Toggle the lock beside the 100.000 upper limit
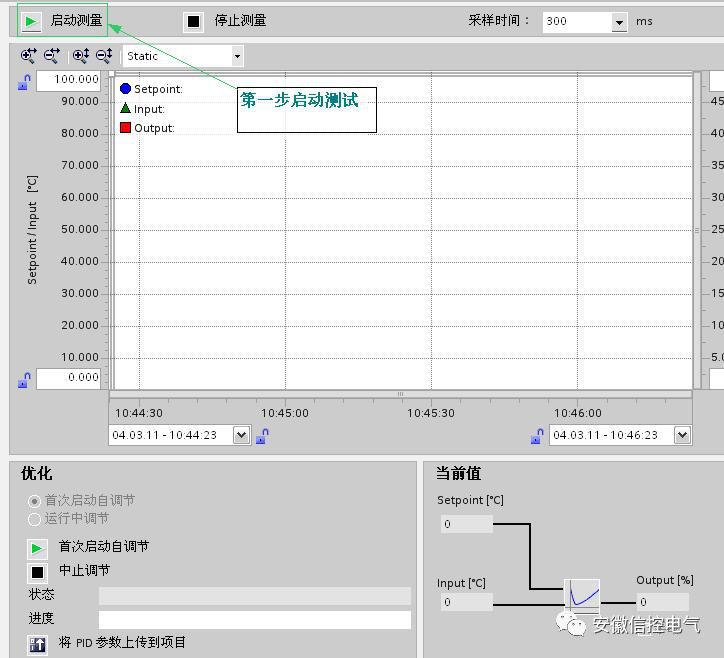The image size is (724, 658). pyautogui.click(x=24, y=82)
